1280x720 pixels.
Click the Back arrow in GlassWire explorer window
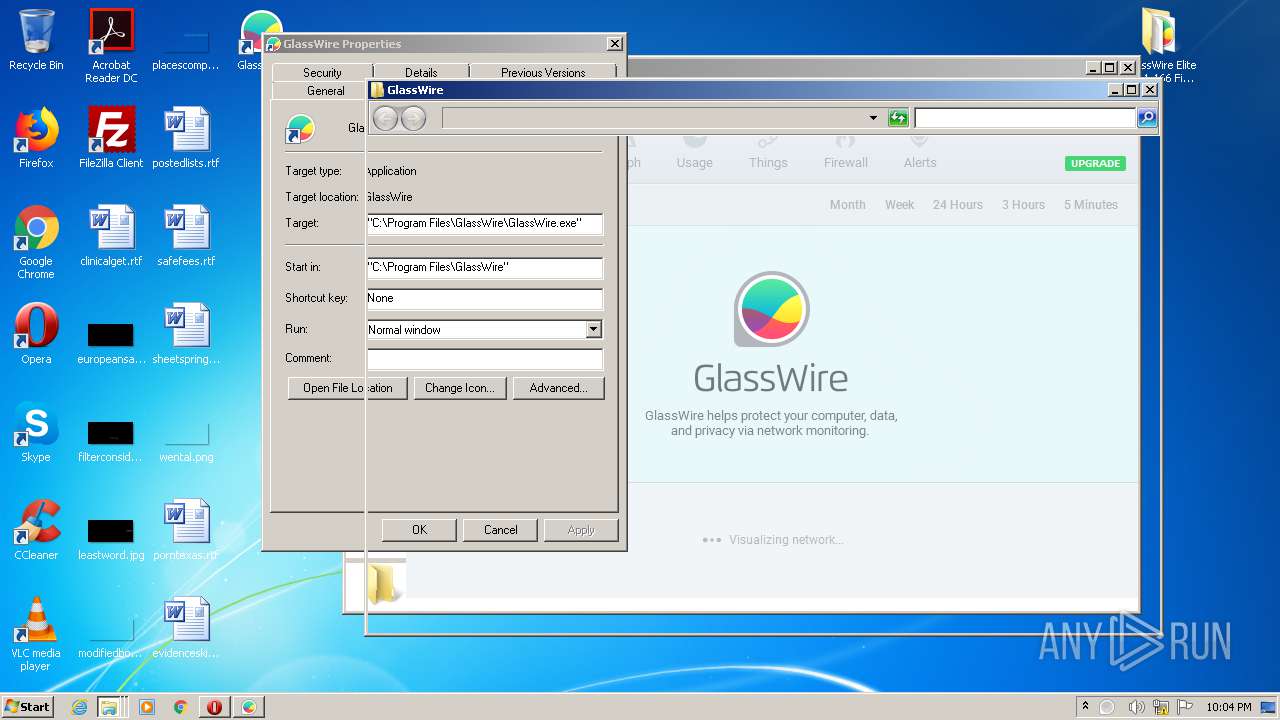385,118
